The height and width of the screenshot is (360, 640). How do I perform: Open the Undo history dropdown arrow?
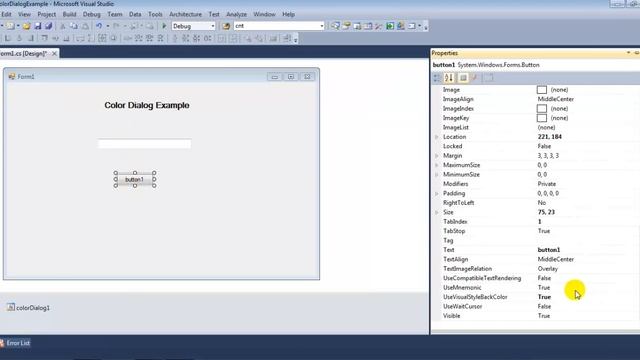tap(108, 26)
